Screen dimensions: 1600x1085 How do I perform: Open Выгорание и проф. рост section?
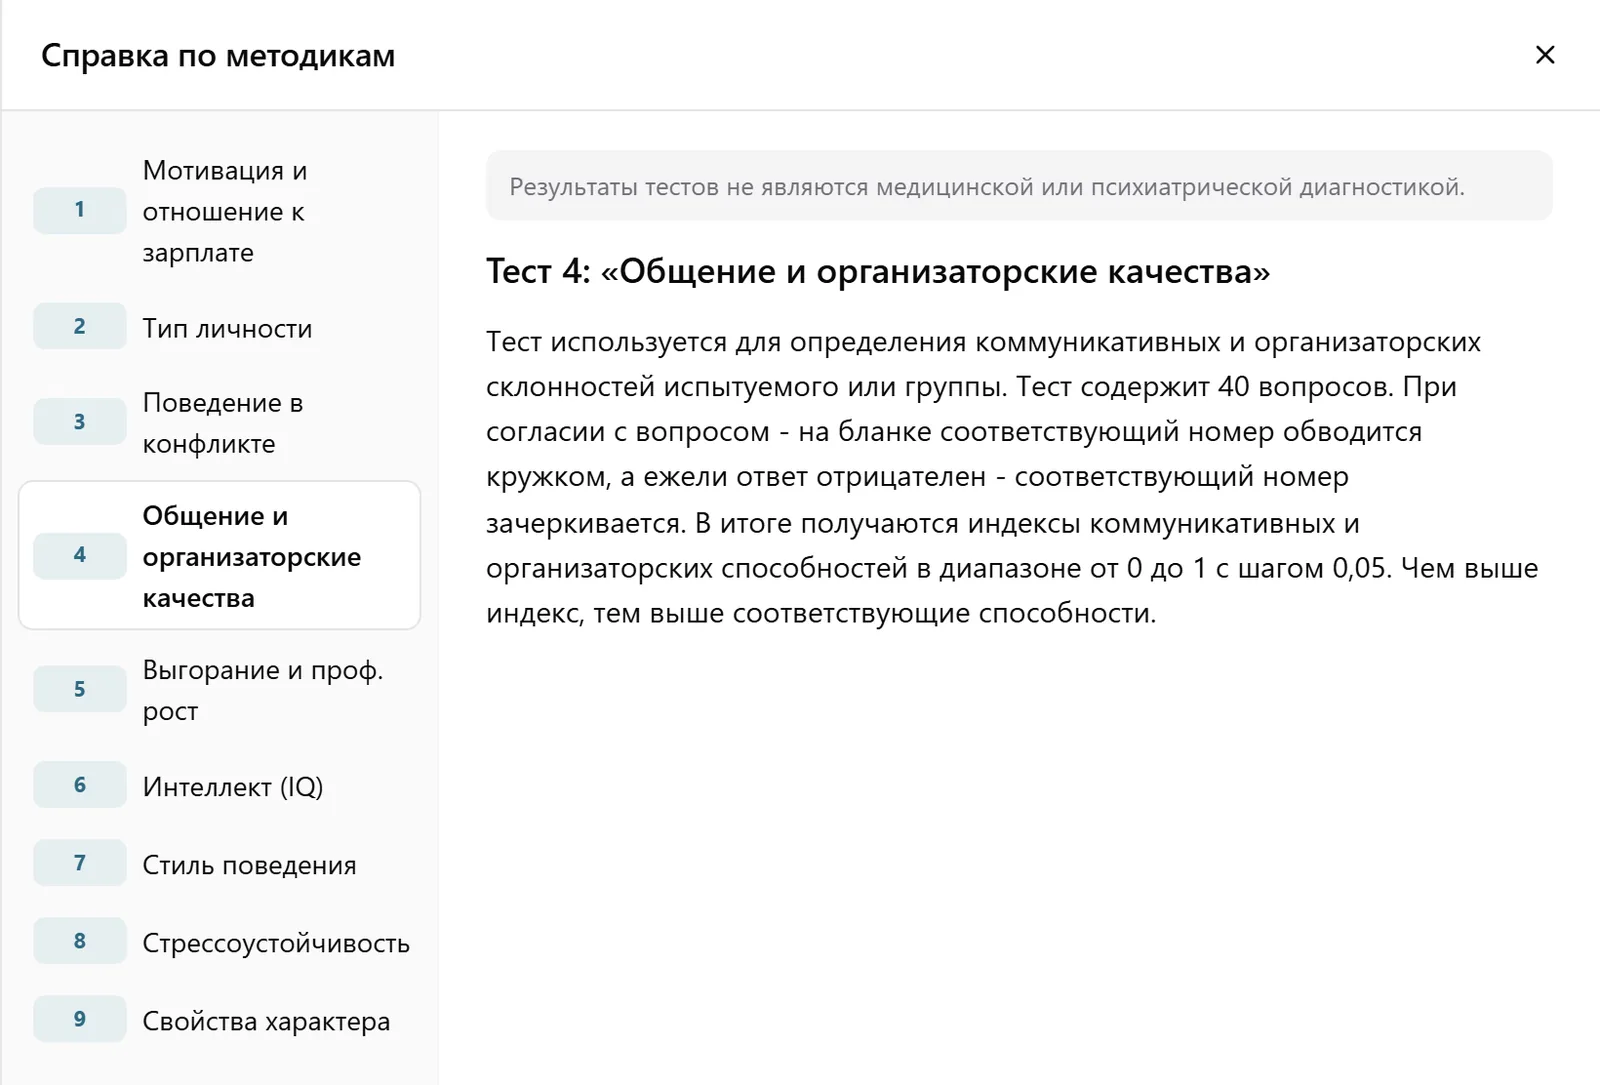click(220, 690)
